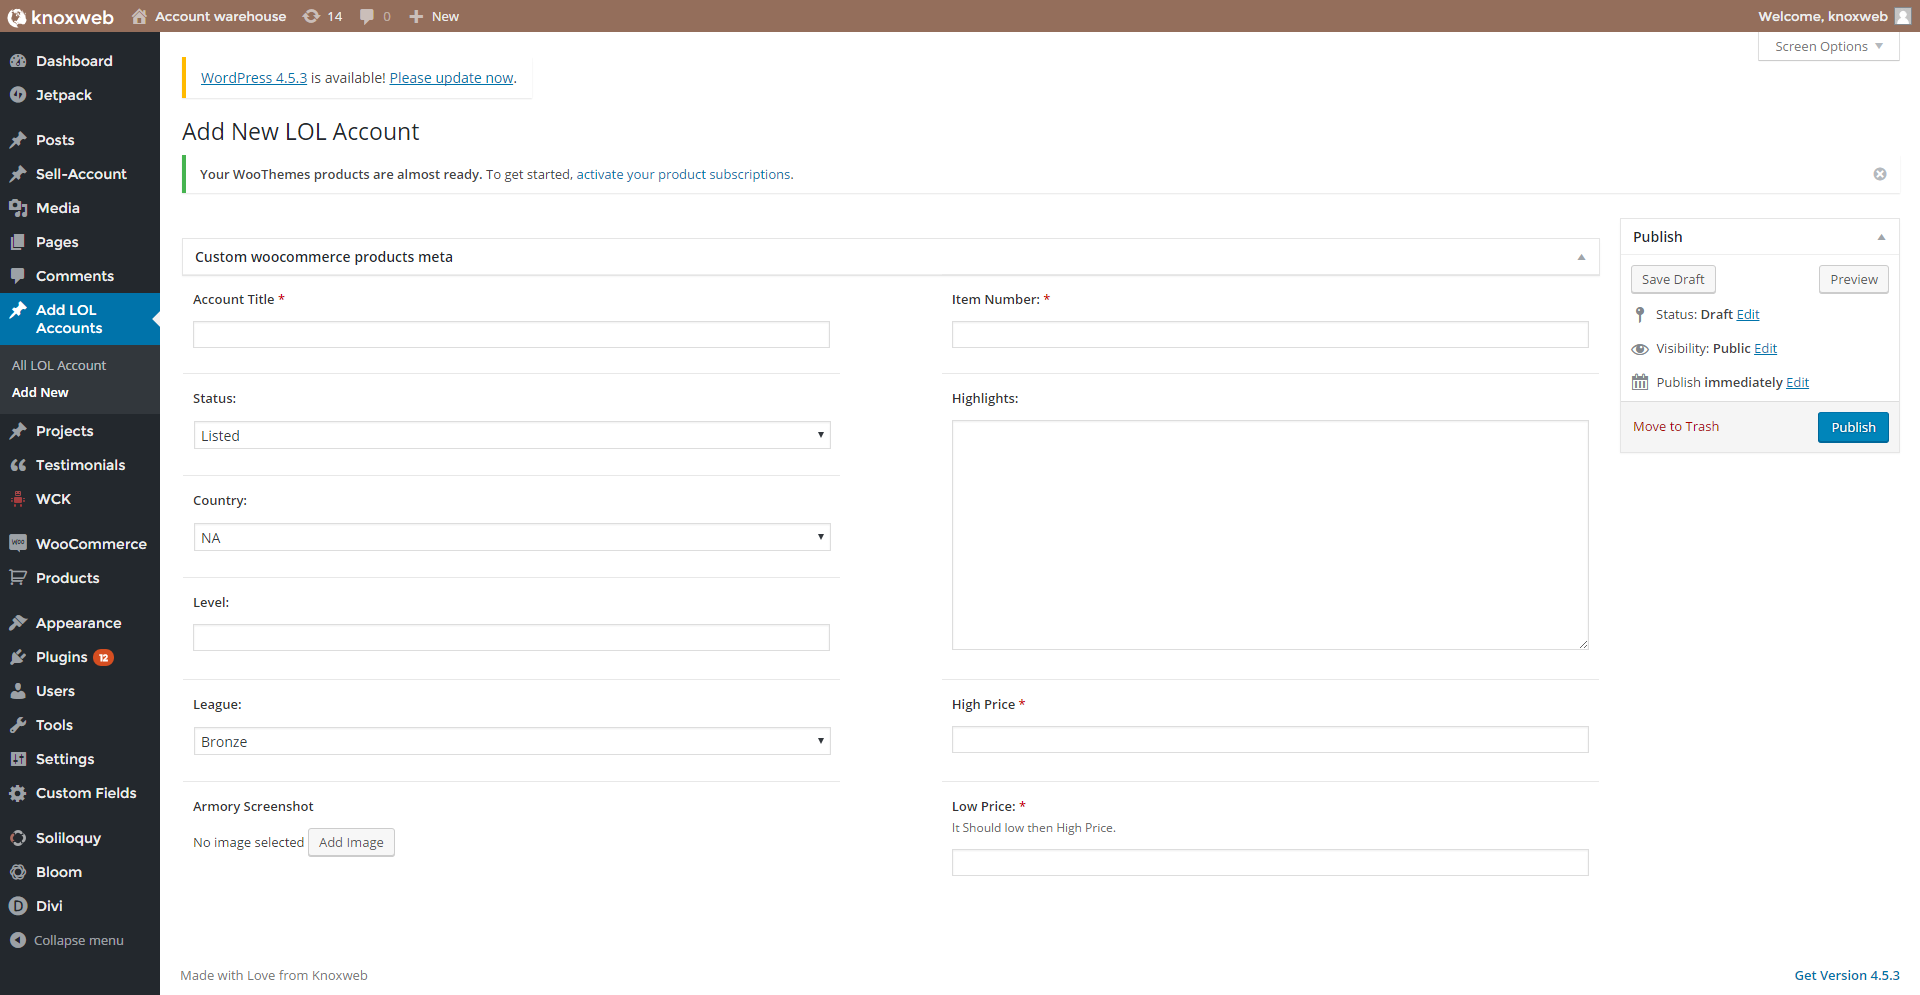Click the Projects pin icon
Viewport: 1920px width, 995px height.
[x=18, y=431]
